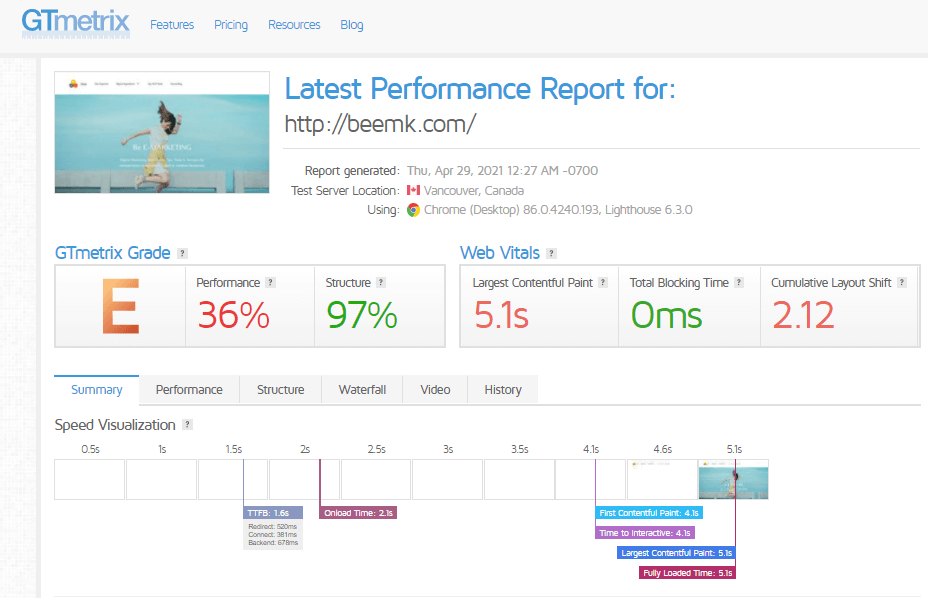Screen dimensions: 928x598
Task: Click the Canada flag icon
Action: (413, 190)
